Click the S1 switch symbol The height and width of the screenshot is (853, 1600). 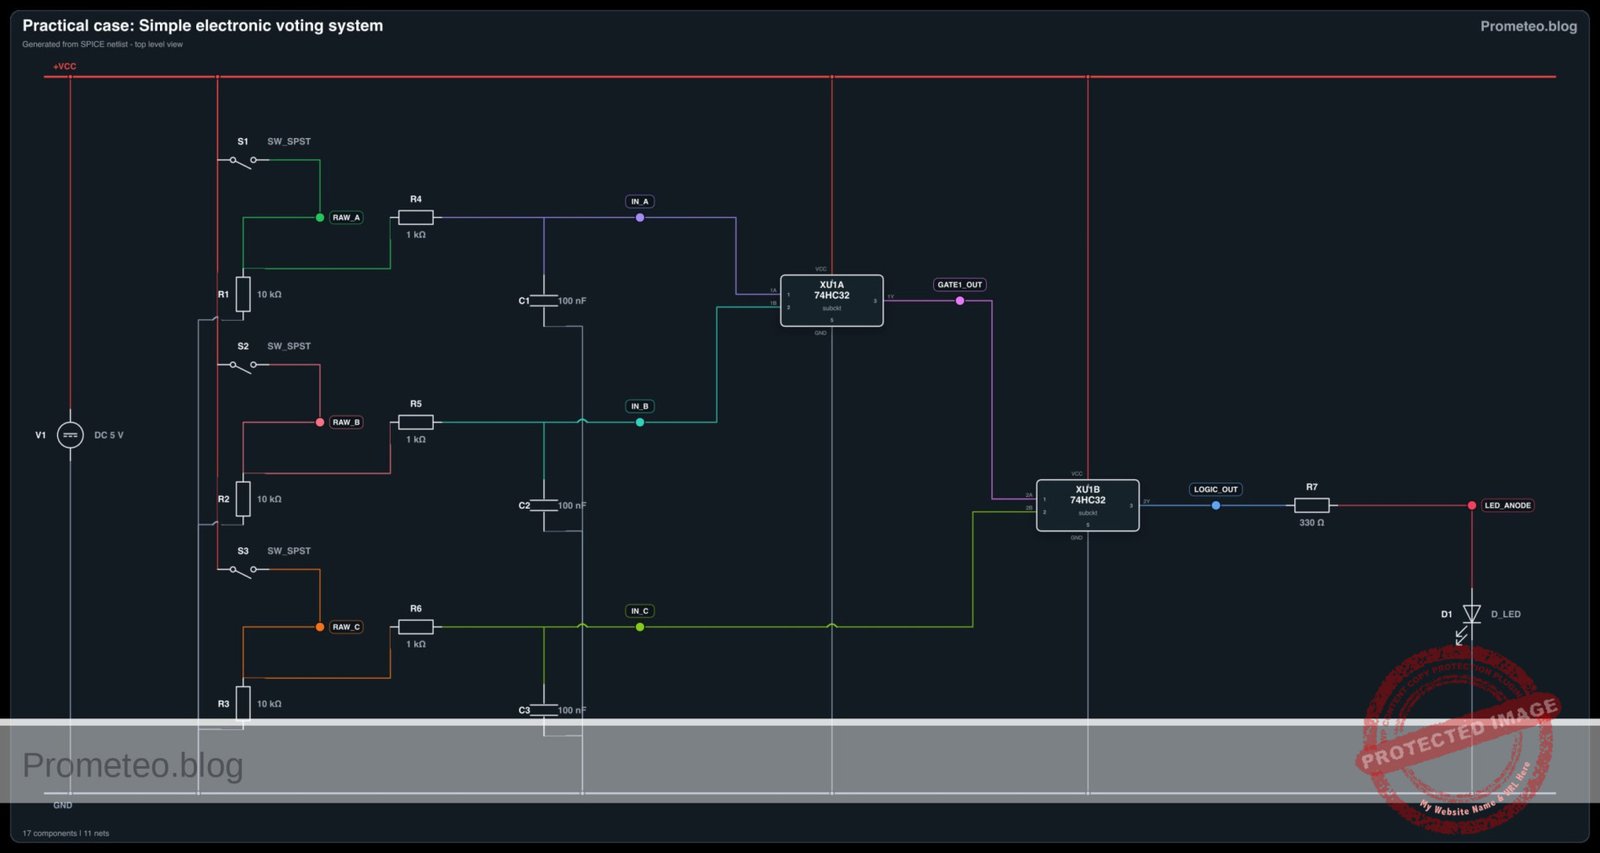[243, 161]
